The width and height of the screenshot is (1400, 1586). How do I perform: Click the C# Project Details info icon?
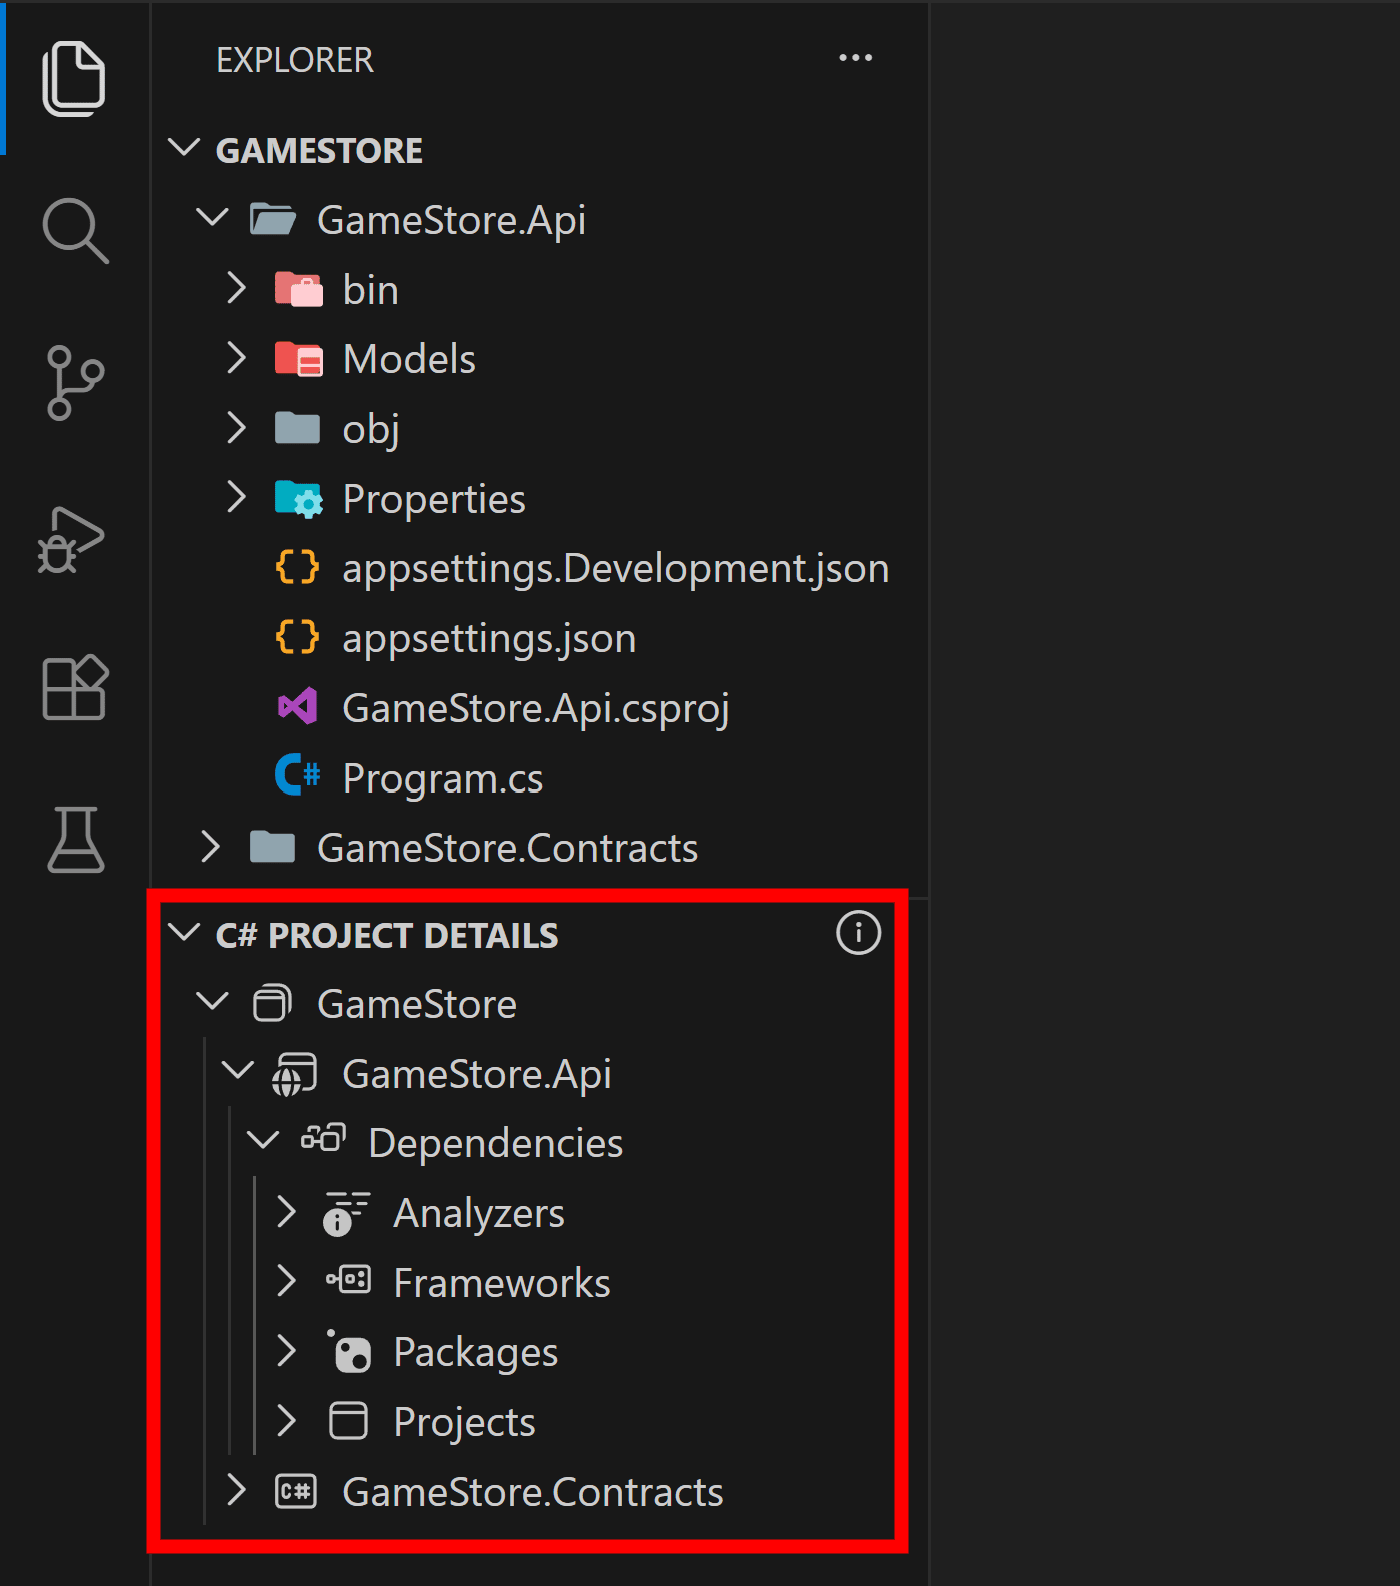pos(858,933)
